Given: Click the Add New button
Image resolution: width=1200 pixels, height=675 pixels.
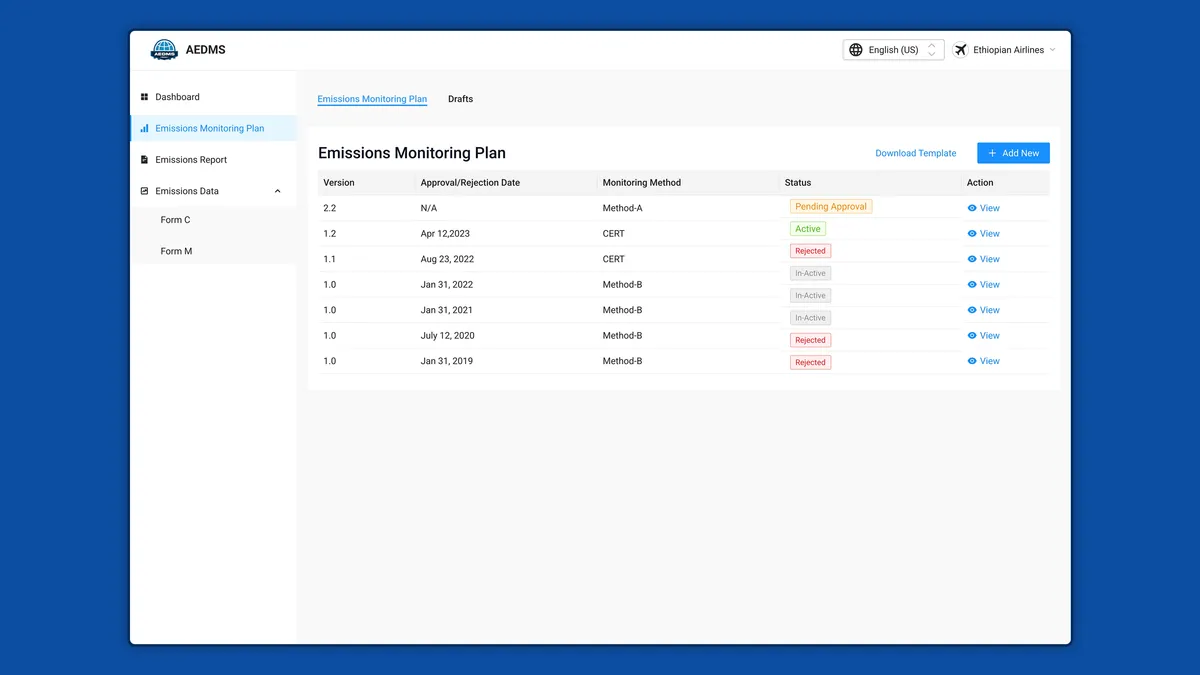Looking at the screenshot, I should tap(1013, 153).
